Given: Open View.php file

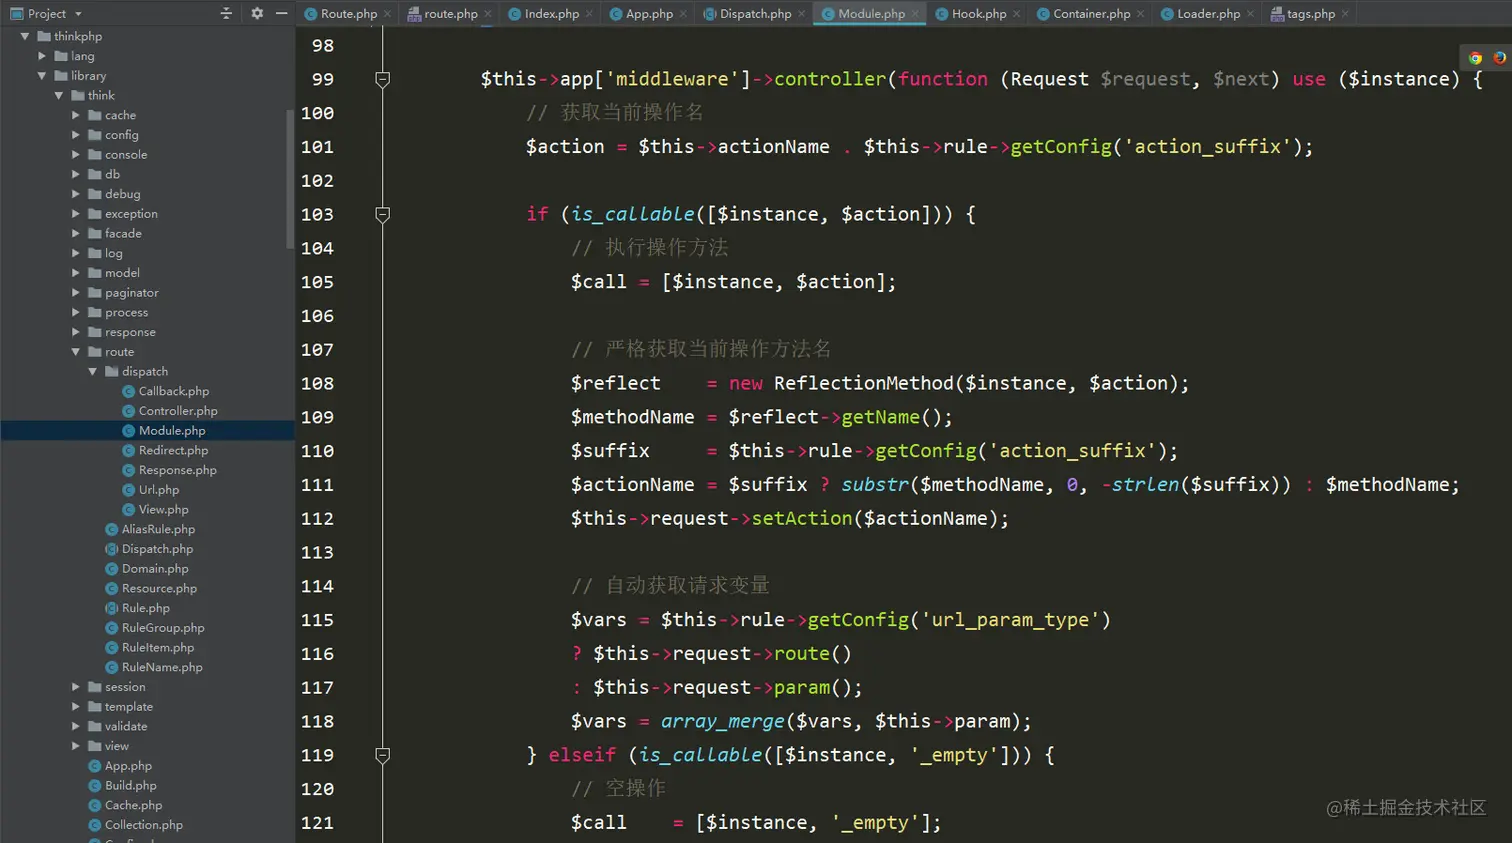Looking at the screenshot, I should pyautogui.click(x=163, y=509).
